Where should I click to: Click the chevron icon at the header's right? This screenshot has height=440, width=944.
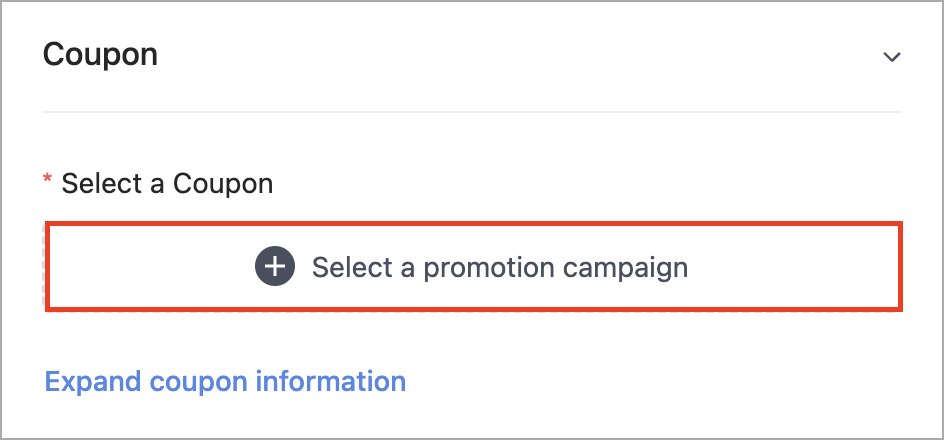(x=892, y=57)
